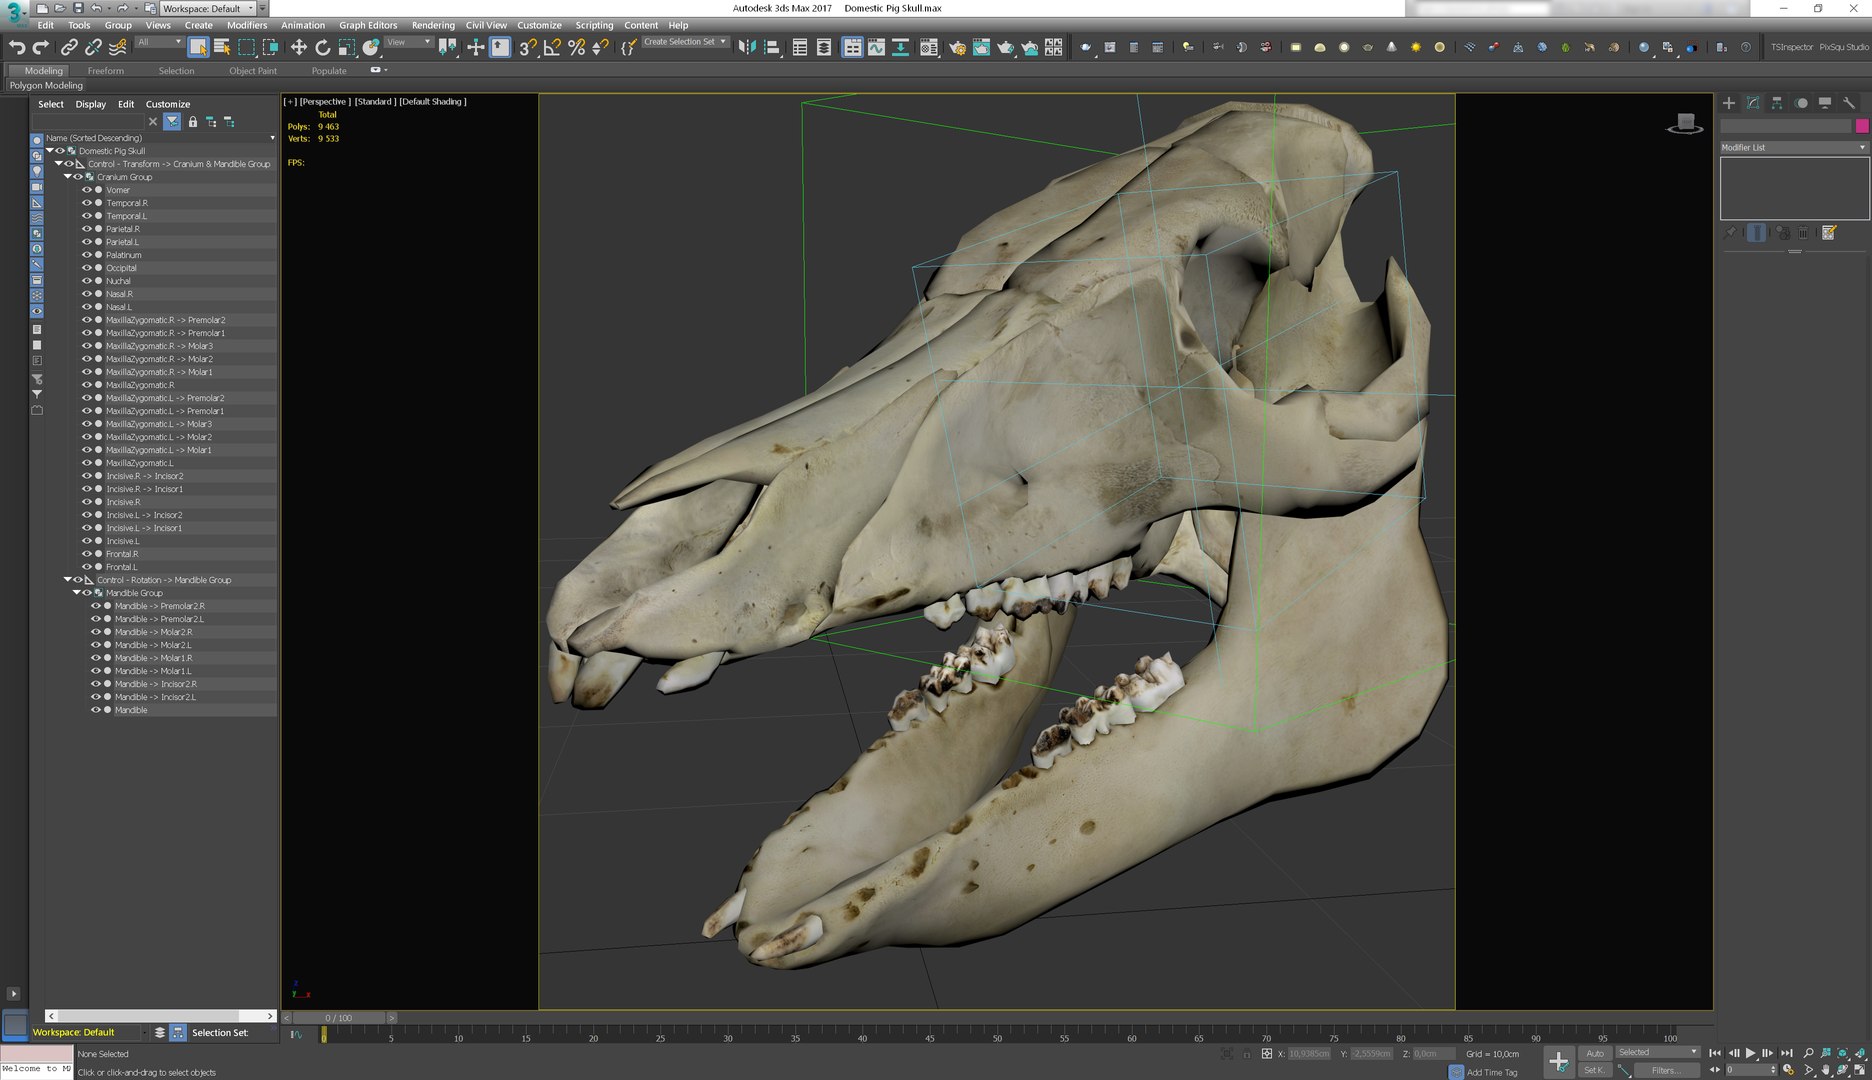The image size is (1872, 1080).
Task: Click the Mirror tool icon
Action: click(x=747, y=47)
